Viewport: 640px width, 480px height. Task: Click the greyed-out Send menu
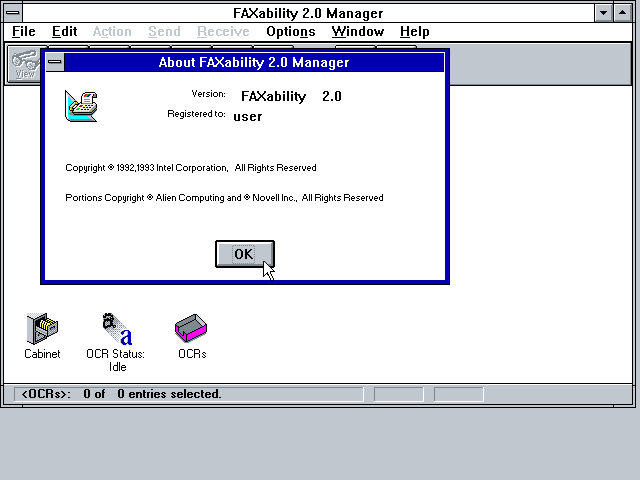(x=164, y=31)
